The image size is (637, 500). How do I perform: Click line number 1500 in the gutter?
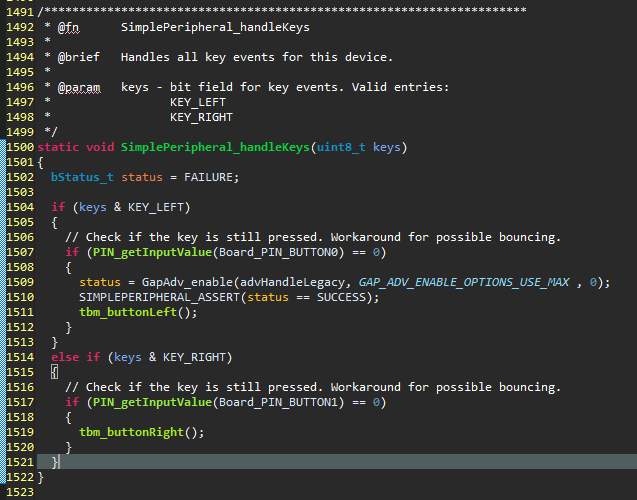pyautogui.click(x=20, y=147)
